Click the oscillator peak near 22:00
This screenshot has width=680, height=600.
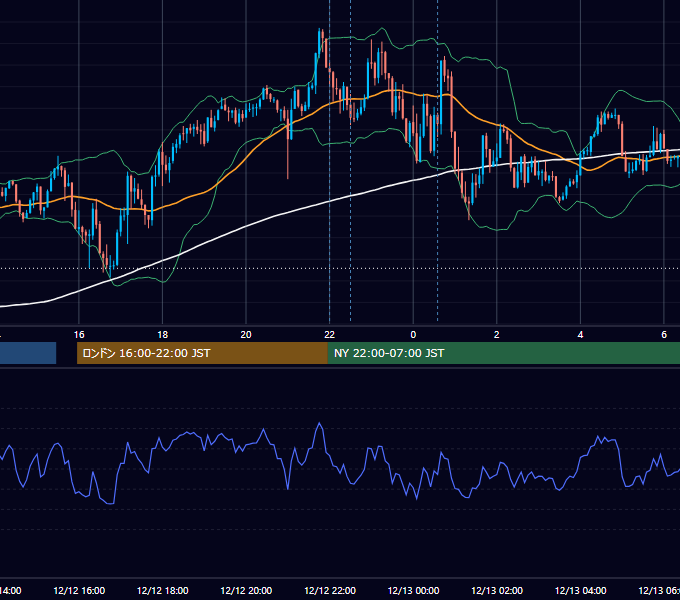click(x=320, y=424)
